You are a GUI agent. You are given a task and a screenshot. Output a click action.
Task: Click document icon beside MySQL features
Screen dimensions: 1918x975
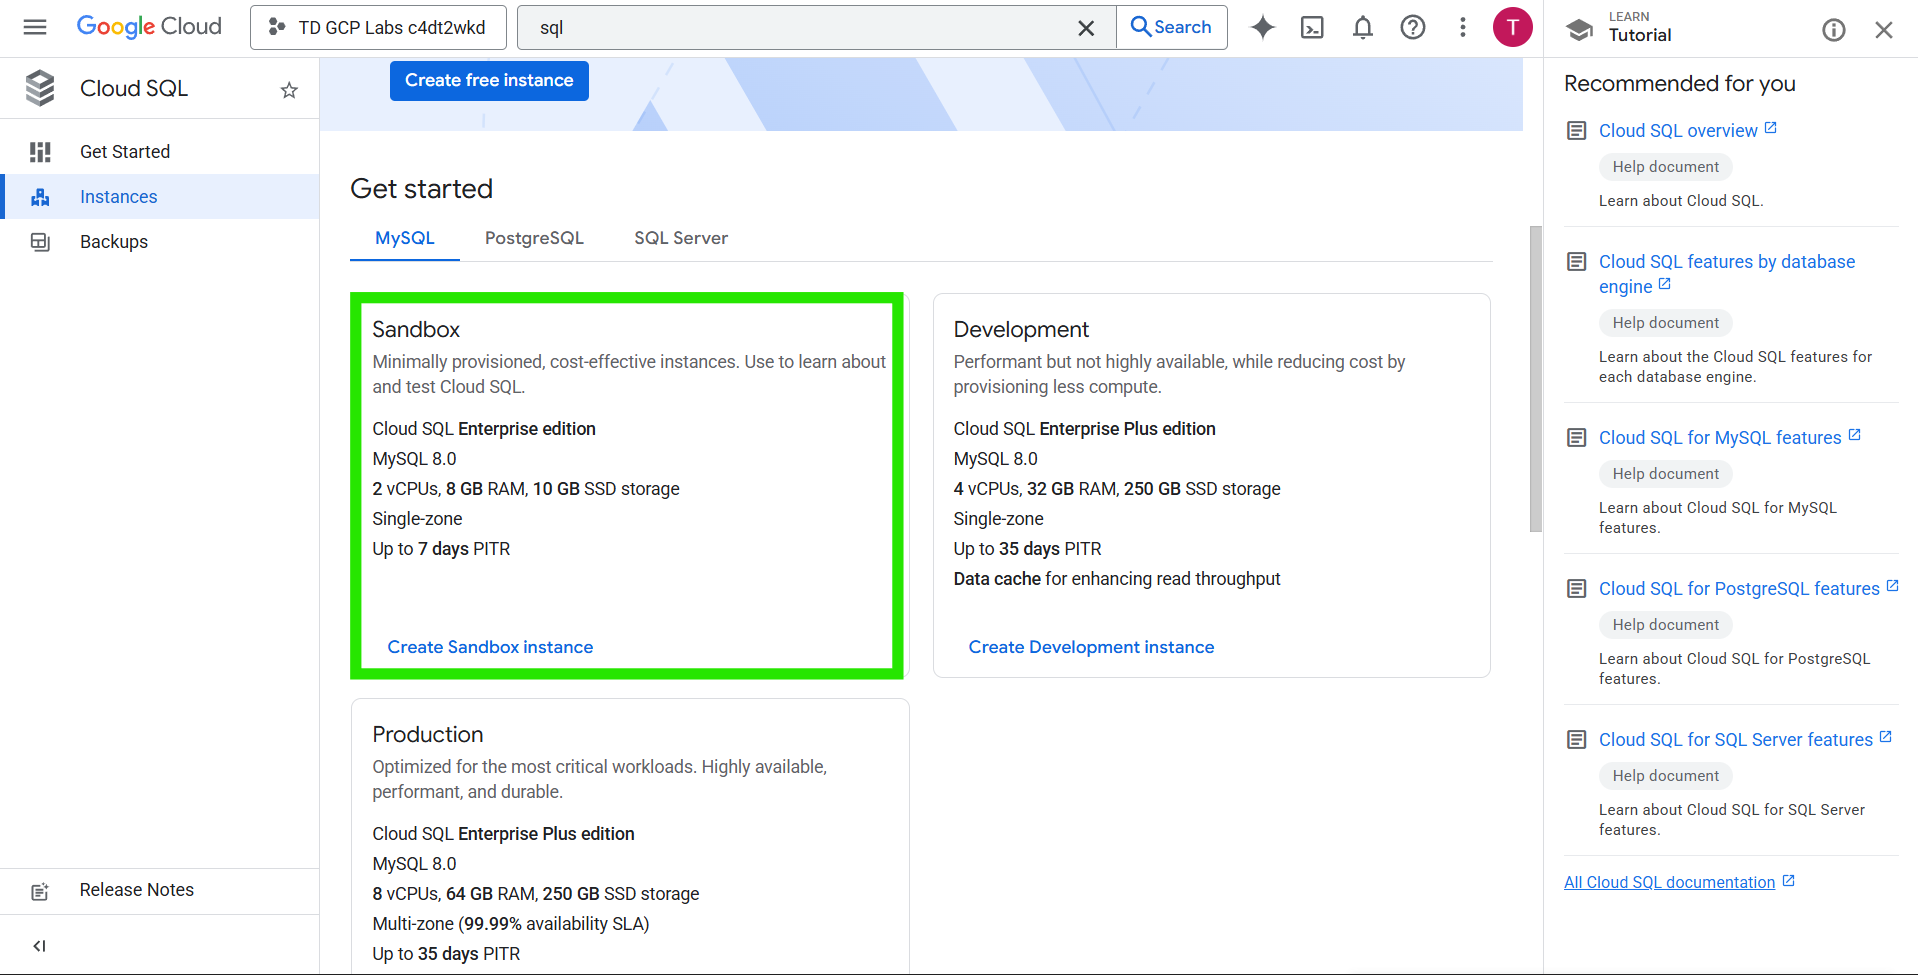tap(1577, 438)
